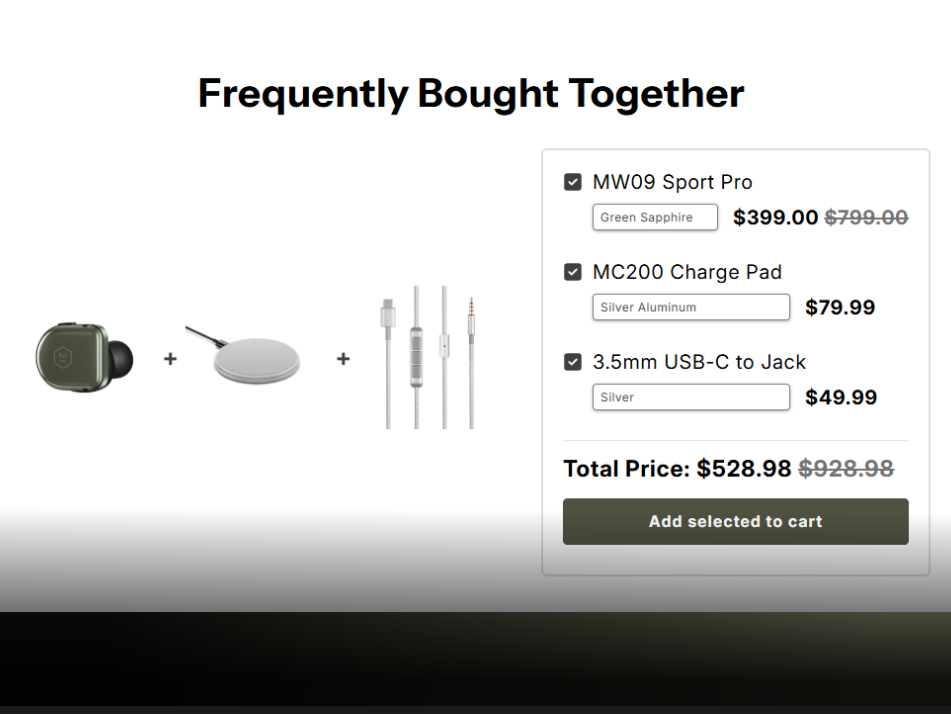This screenshot has width=951, height=714.
Task: Click the $399.00 sale price
Action: click(775, 217)
